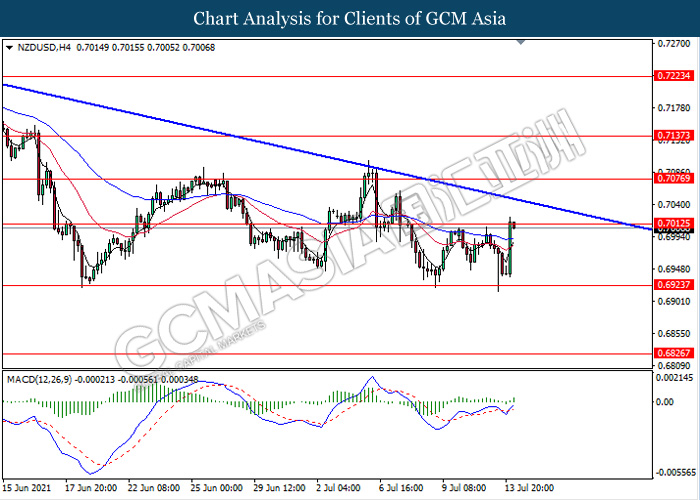The image size is (700, 500).
Task: Click the red horizontal line at 0.72234
Action: tap(300, 75)
